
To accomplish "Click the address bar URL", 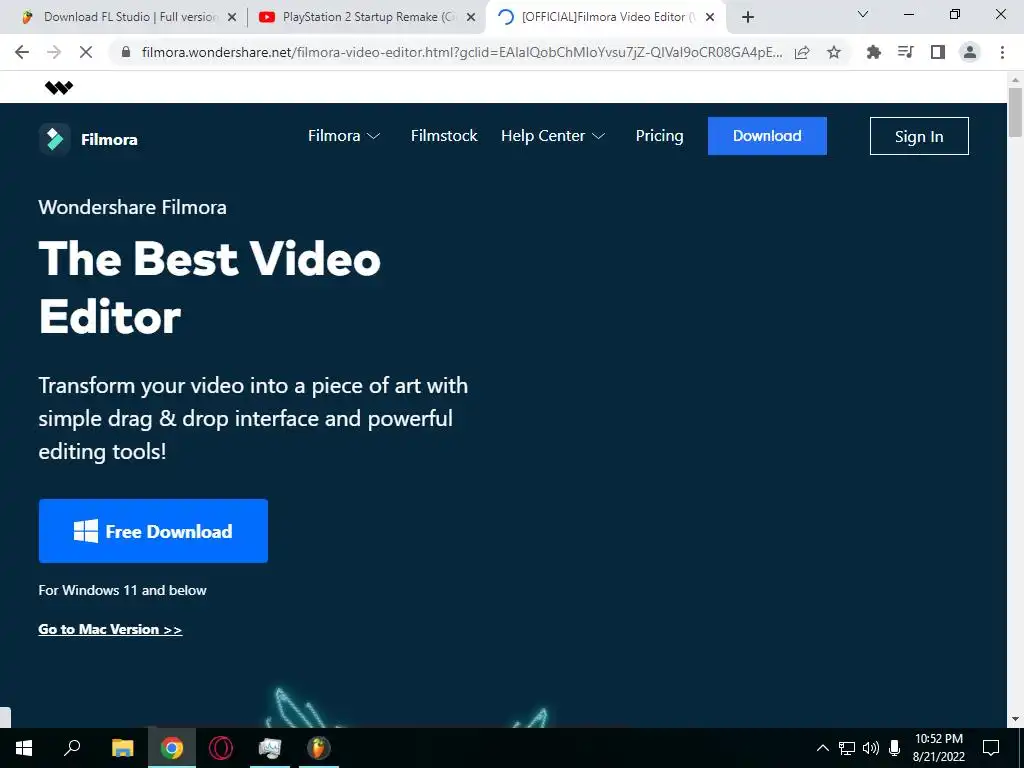I will (461, 52).
